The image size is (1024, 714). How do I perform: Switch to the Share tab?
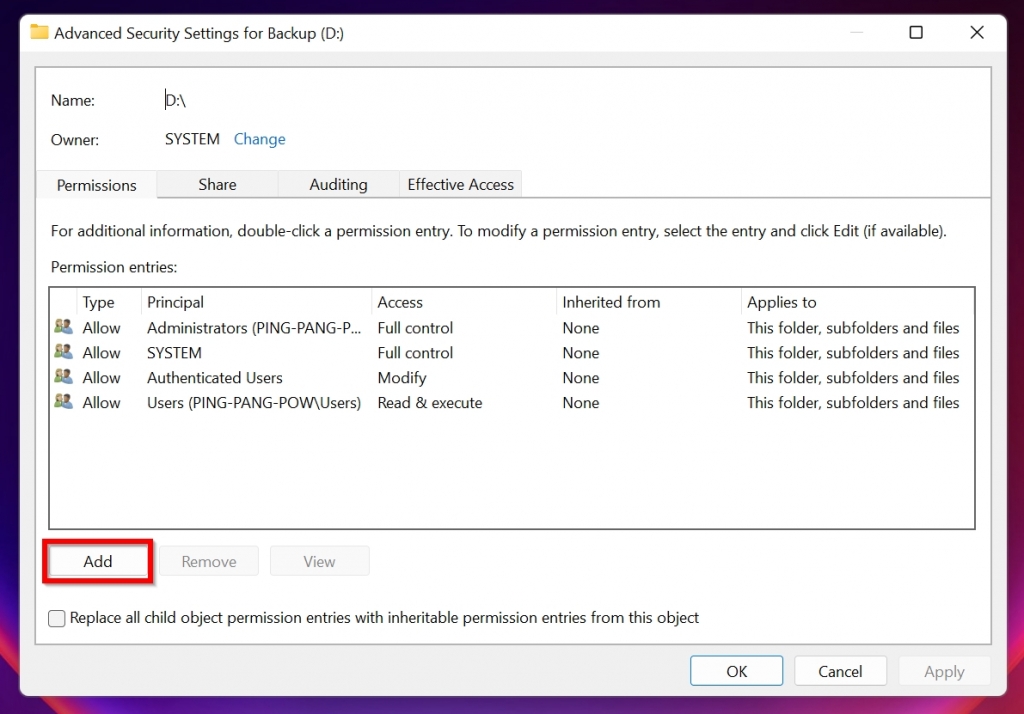217,184
